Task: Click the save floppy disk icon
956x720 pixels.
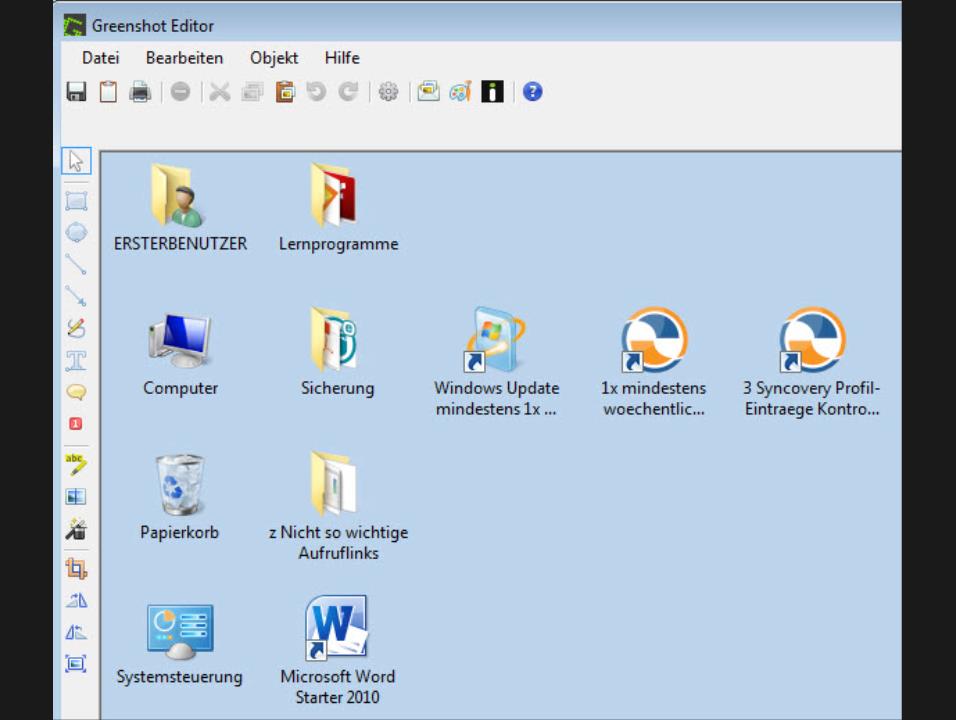Action: (x=76, y=92)
